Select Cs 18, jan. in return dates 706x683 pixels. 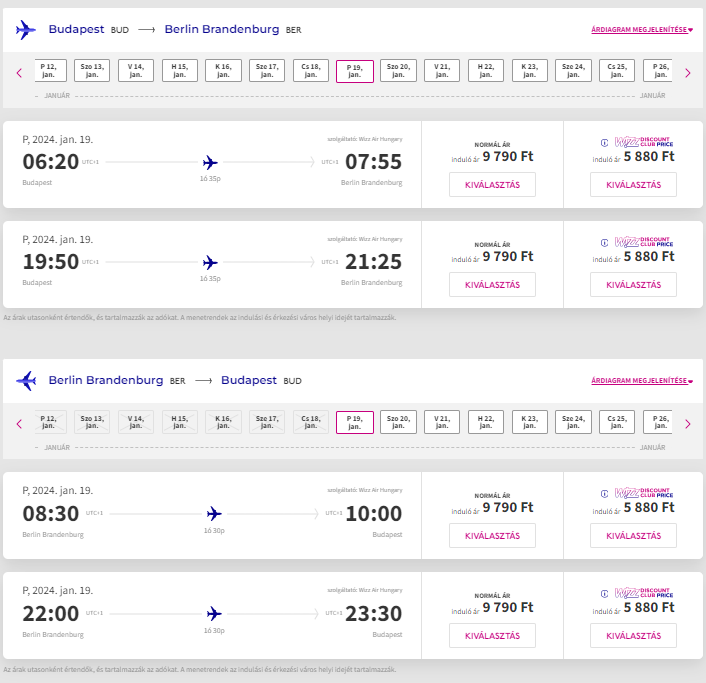pos(311,422)
